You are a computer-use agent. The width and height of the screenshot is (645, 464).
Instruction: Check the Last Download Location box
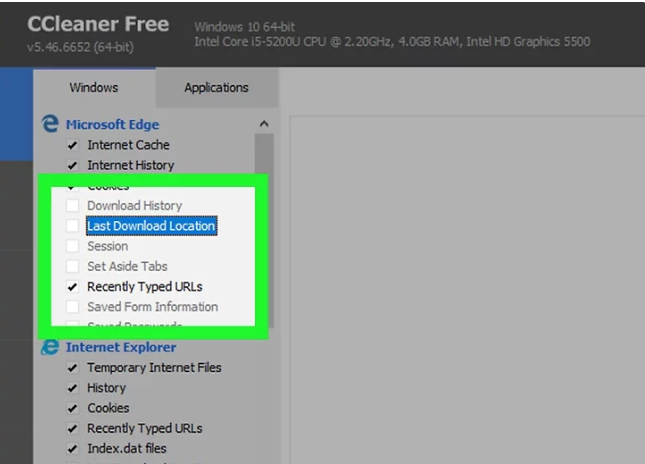pyautogui.click(x=73, y=225)
